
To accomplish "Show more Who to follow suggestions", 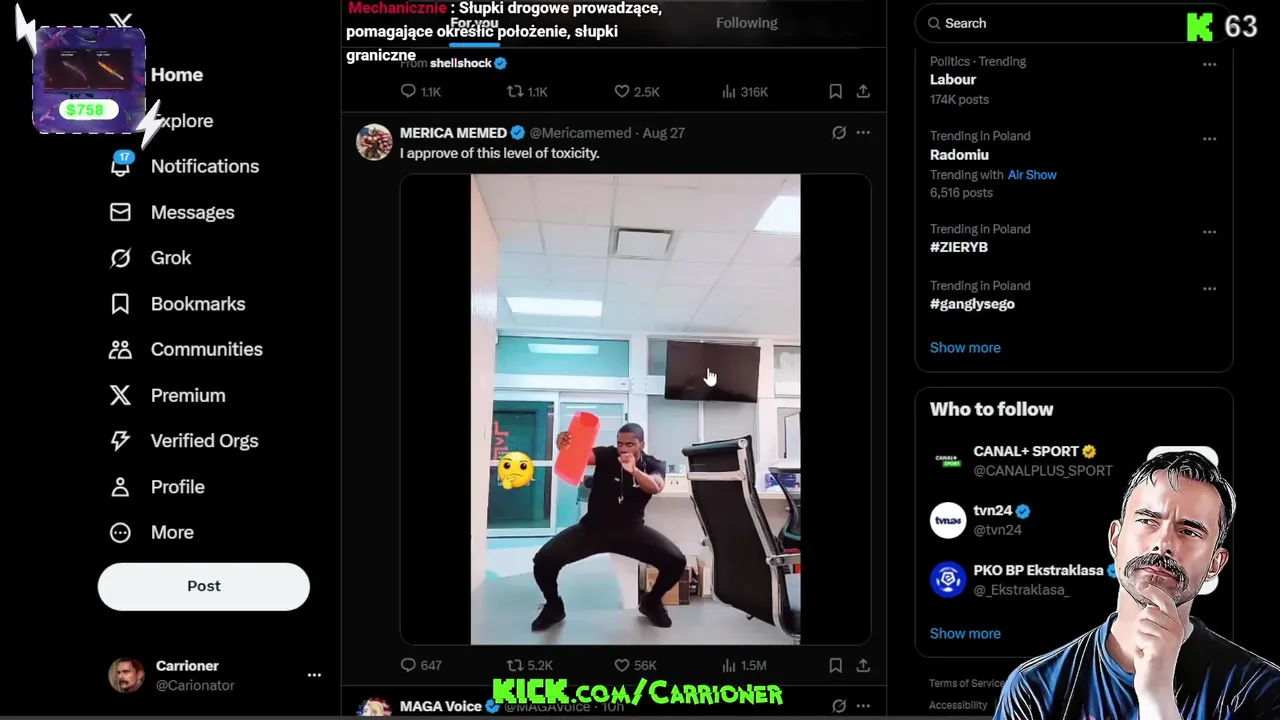I will [965, 633].
